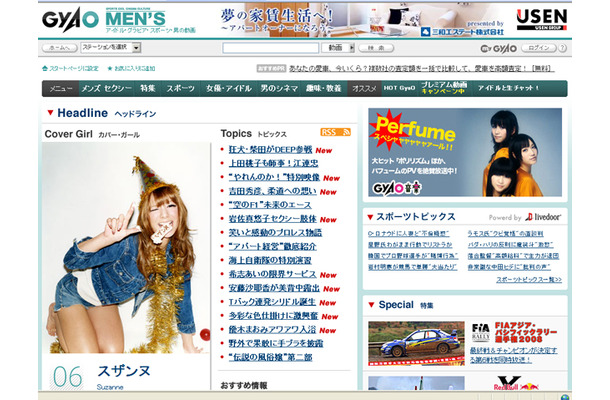610x400 pixels.
Task: Click the house icon beside スタートページに設定
Action: pos(45,68)
